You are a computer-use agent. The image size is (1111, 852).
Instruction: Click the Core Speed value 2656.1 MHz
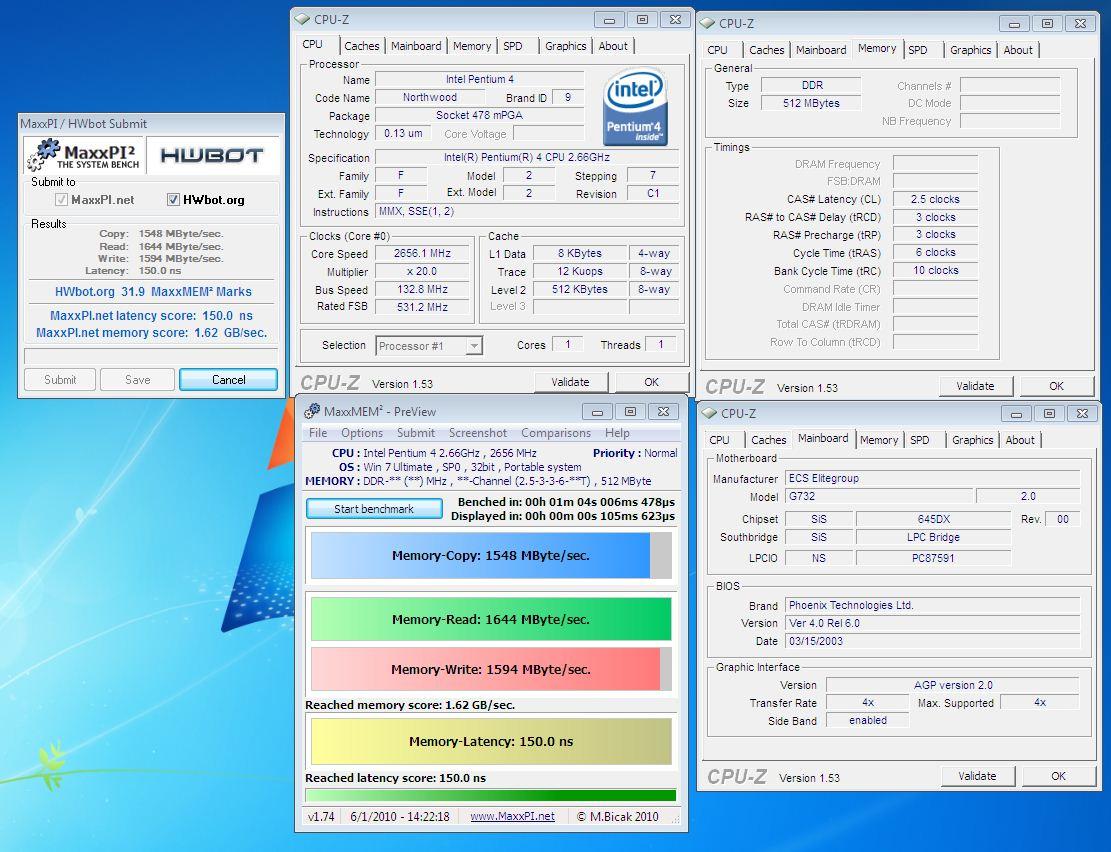click(422, 254)
